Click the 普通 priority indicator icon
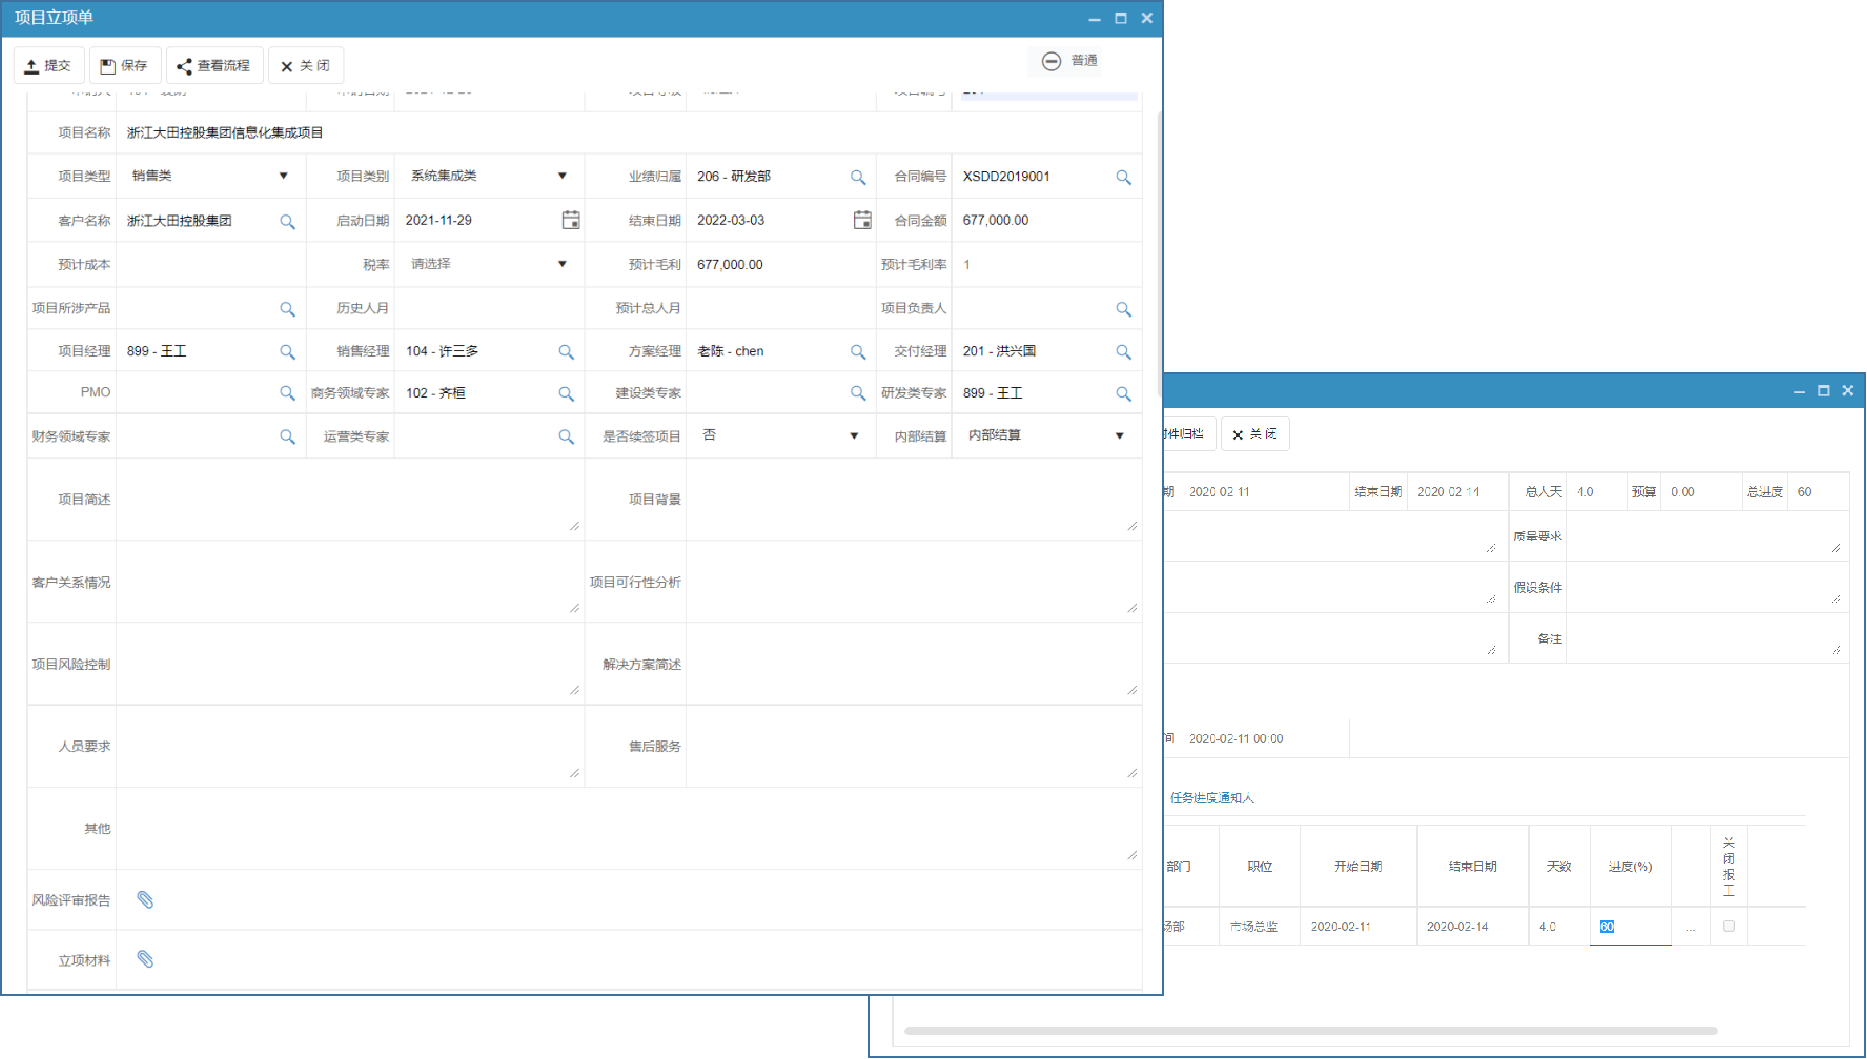Image resolution: width=1867 pixels, height=1059 pixels. coord(1051,61)
